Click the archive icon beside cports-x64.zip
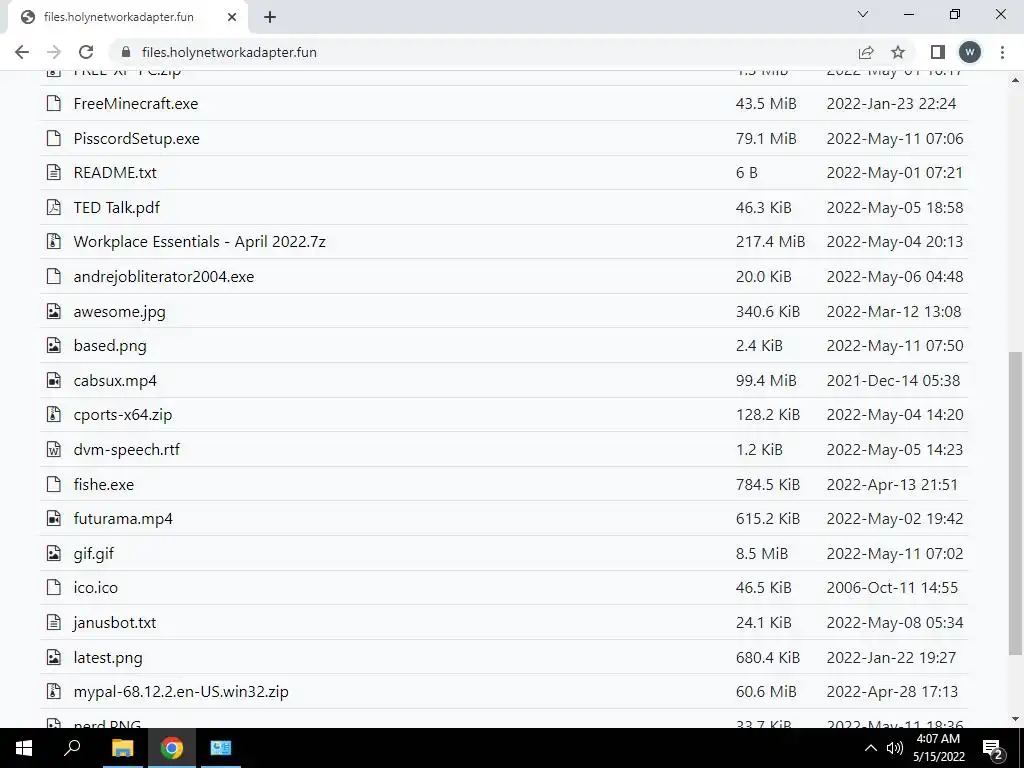This screenshot has width=1024, height=768. pos(54,415)
